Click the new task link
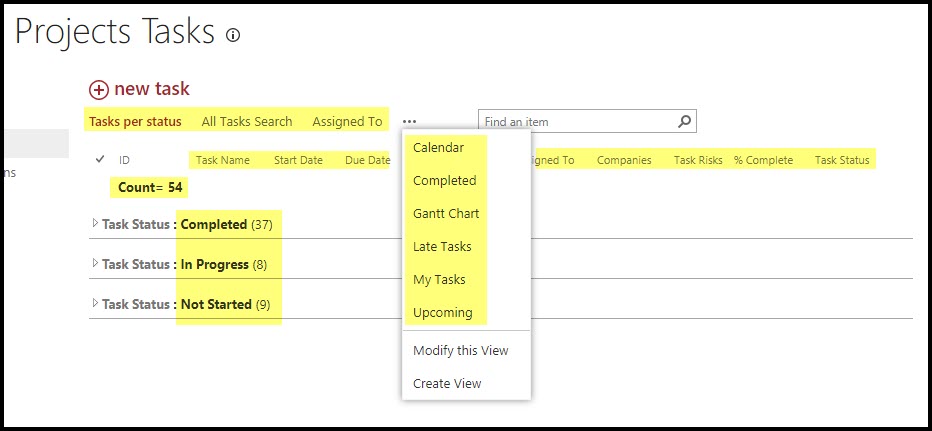This screenshot has height=431, width=932. click(x=152, y=89)
